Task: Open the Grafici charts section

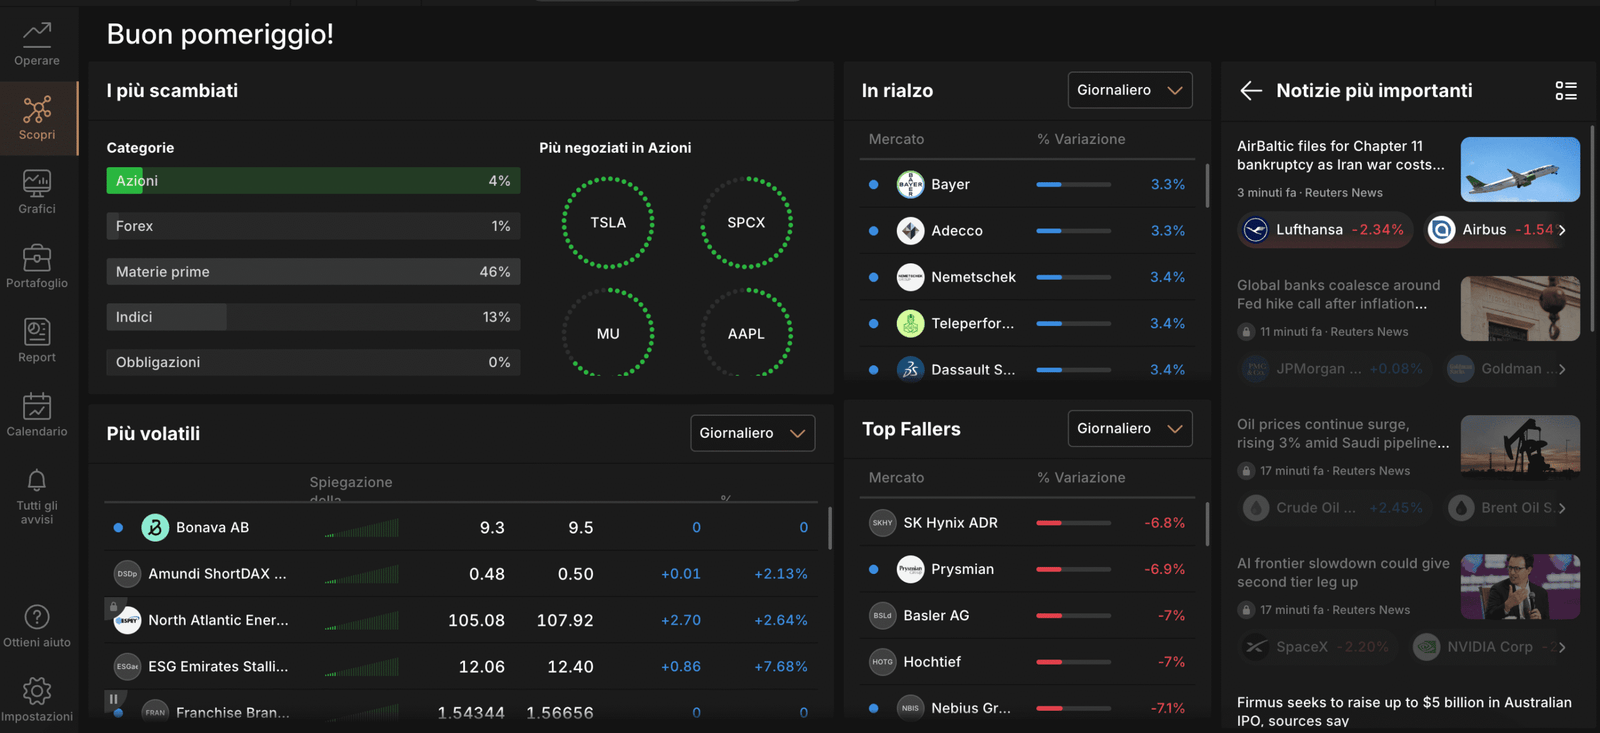Action: point(37,192)
